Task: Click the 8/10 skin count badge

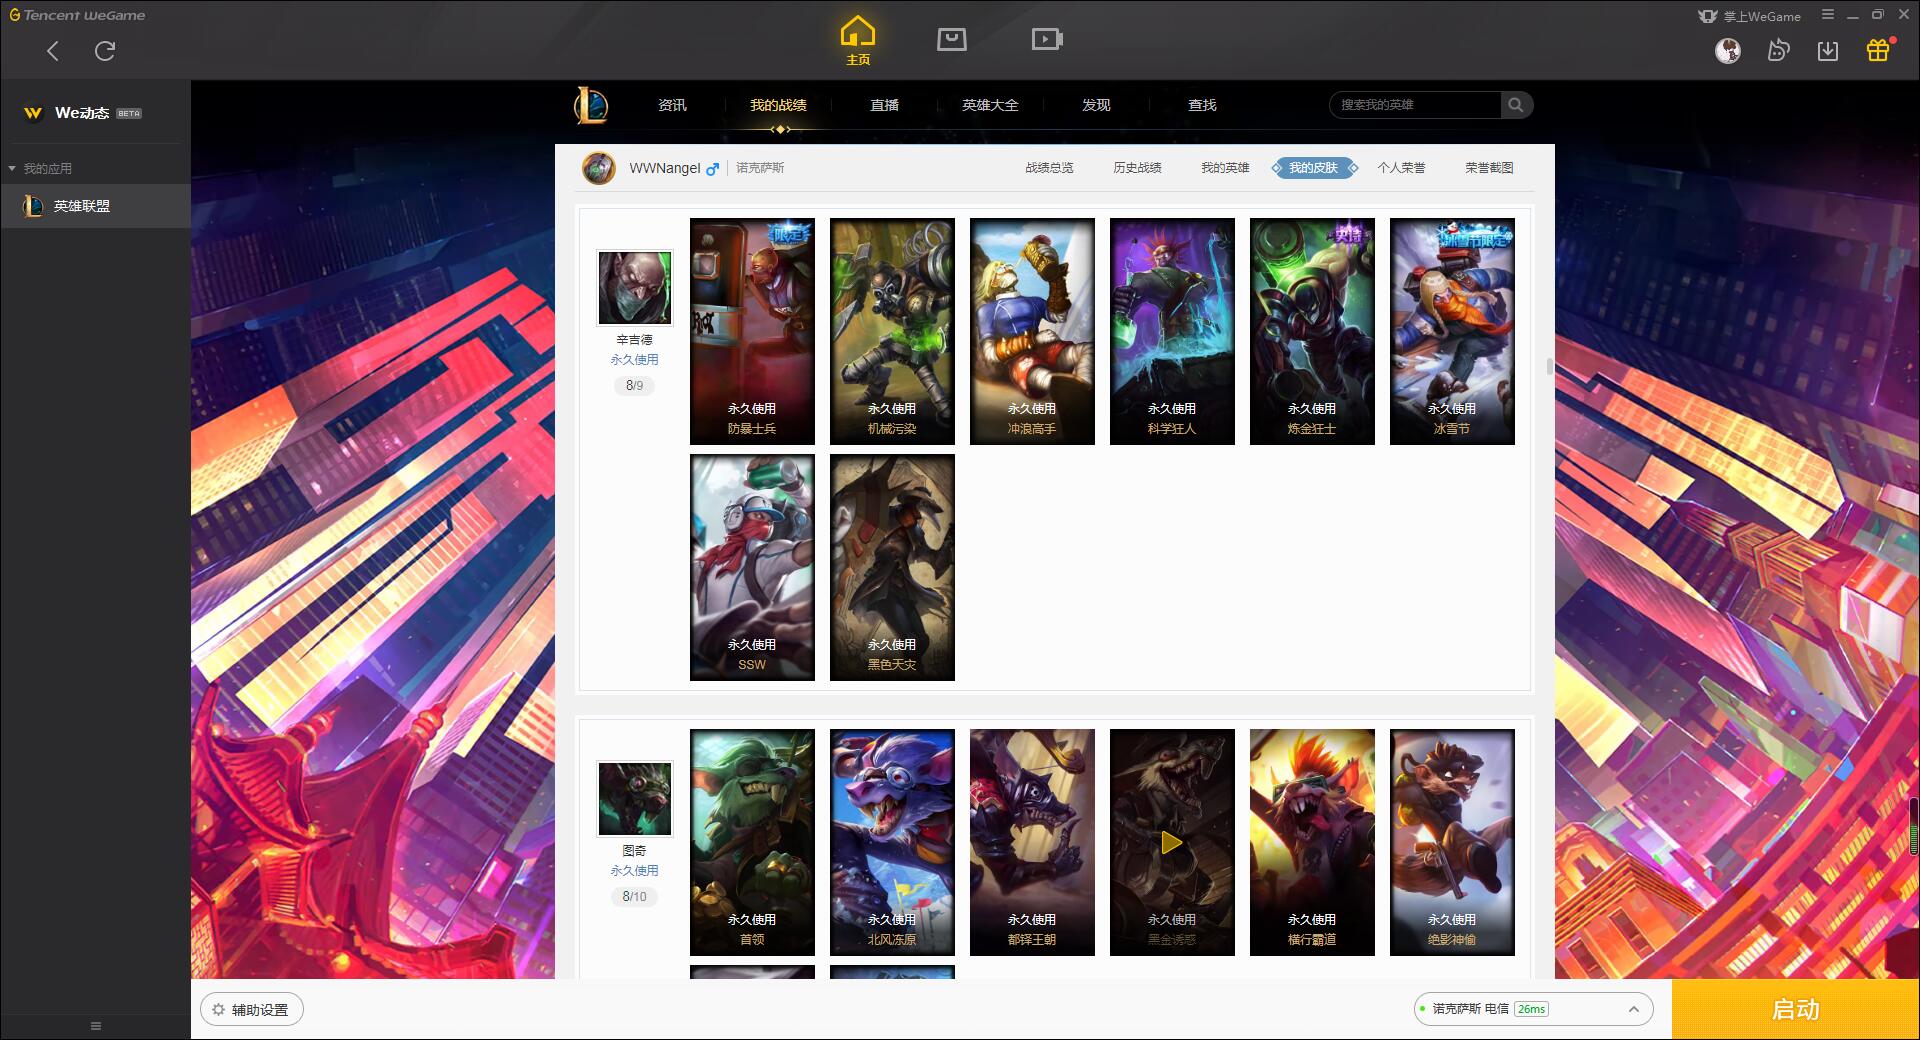Action: (x=635, y=896)
